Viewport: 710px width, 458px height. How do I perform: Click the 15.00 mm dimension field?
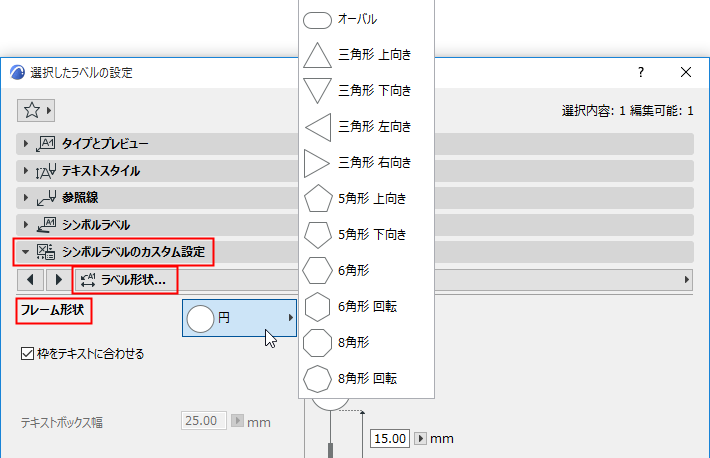click(x=390, y=438)
